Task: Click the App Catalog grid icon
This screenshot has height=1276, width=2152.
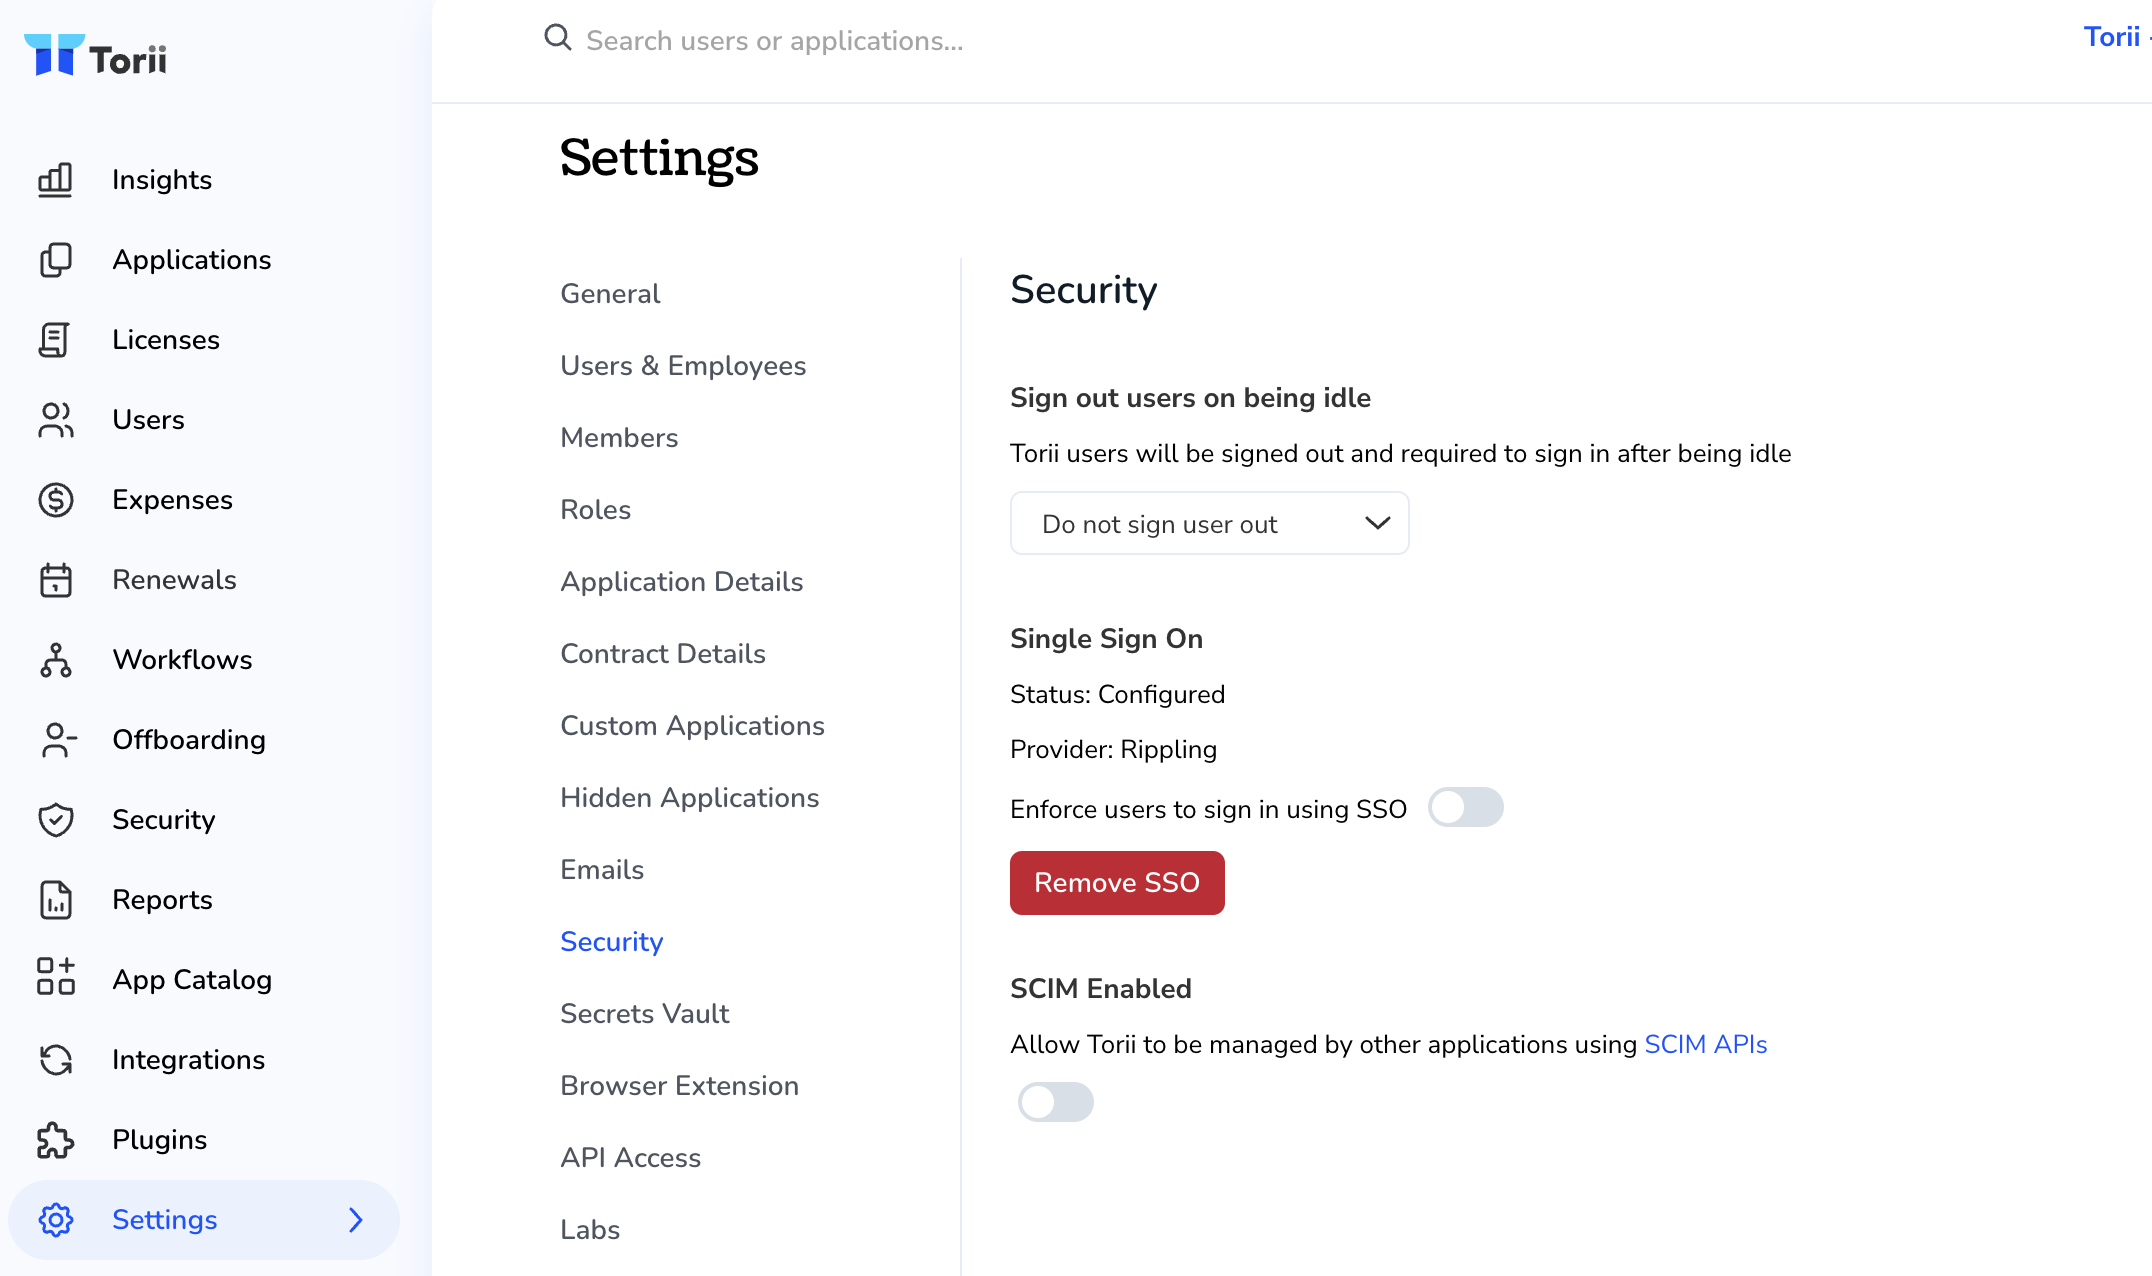Action: 56,978
